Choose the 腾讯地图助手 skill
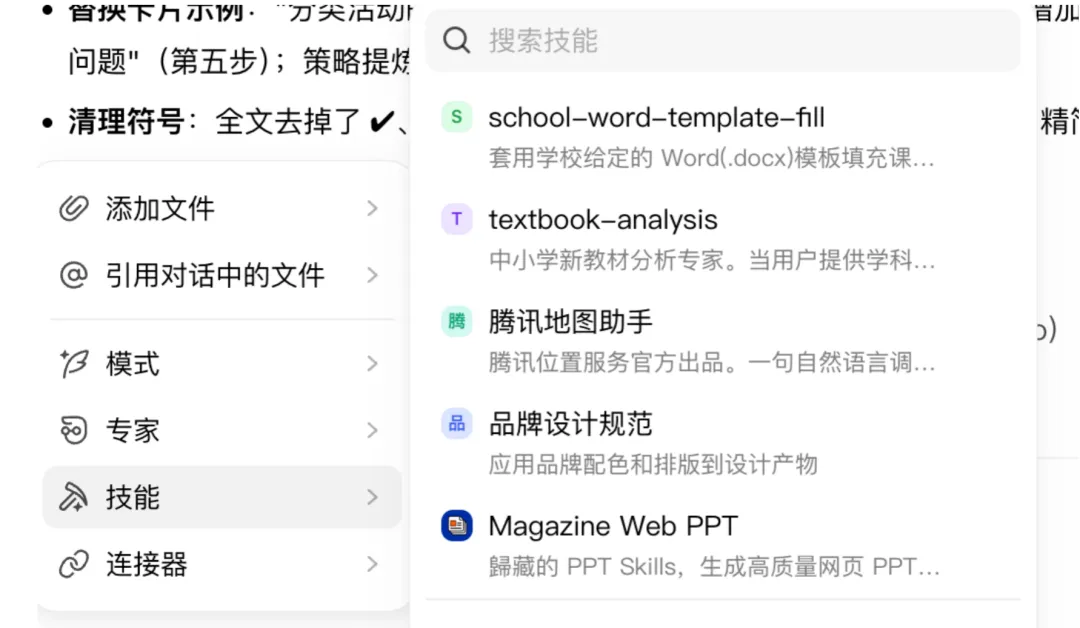The height and width of the screenshot is (628, 1080). (x=723, y=342)
